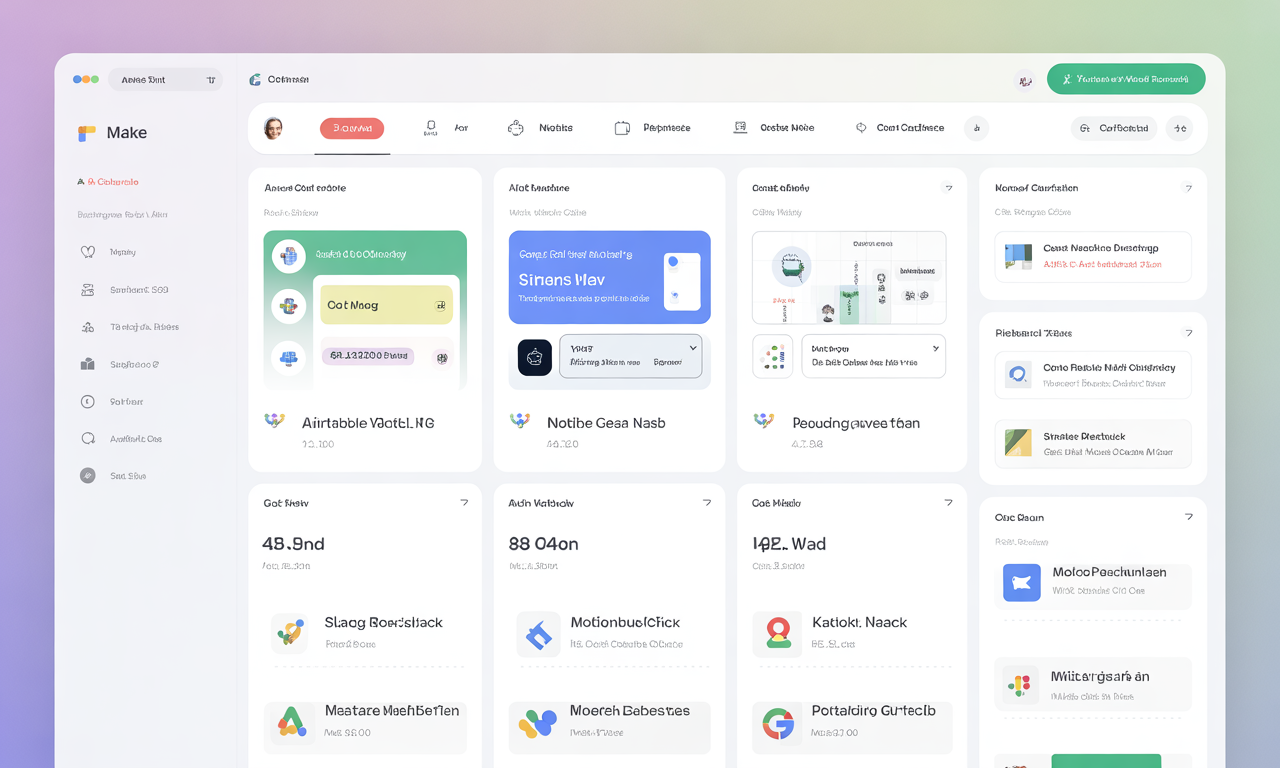Expand the top-right card's chevron menu
The width and height of the screenshot is (1280, 768).
coord(1188,186)
